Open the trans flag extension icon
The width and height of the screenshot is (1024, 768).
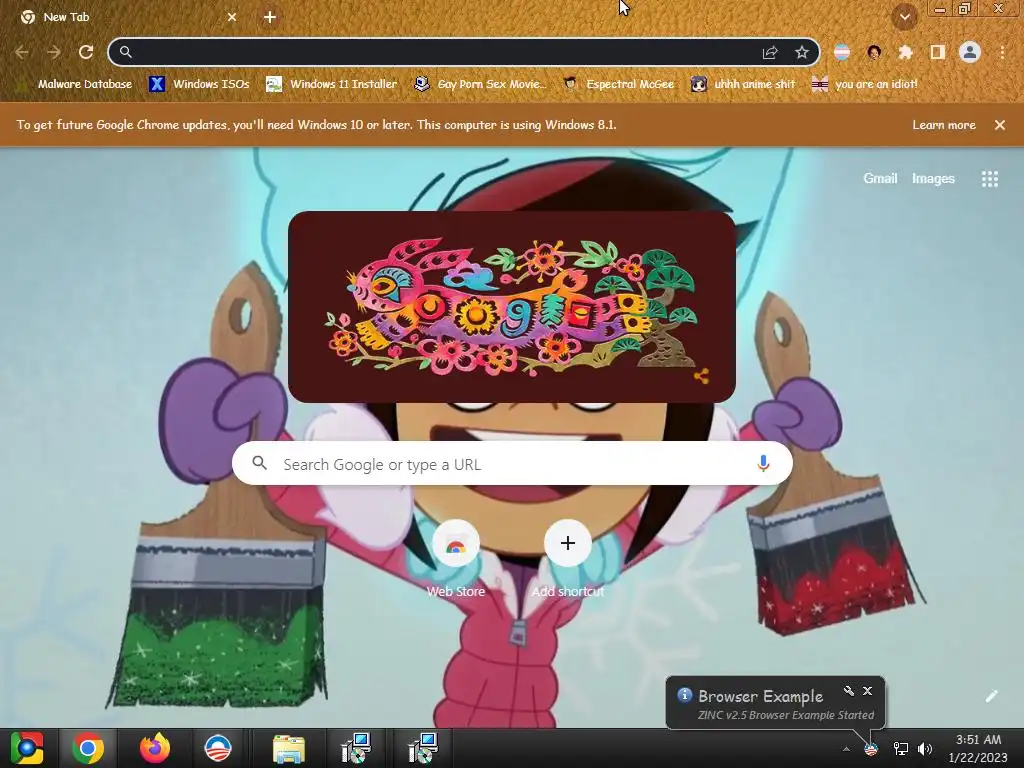pyautogui.click(x=842, y=52)
